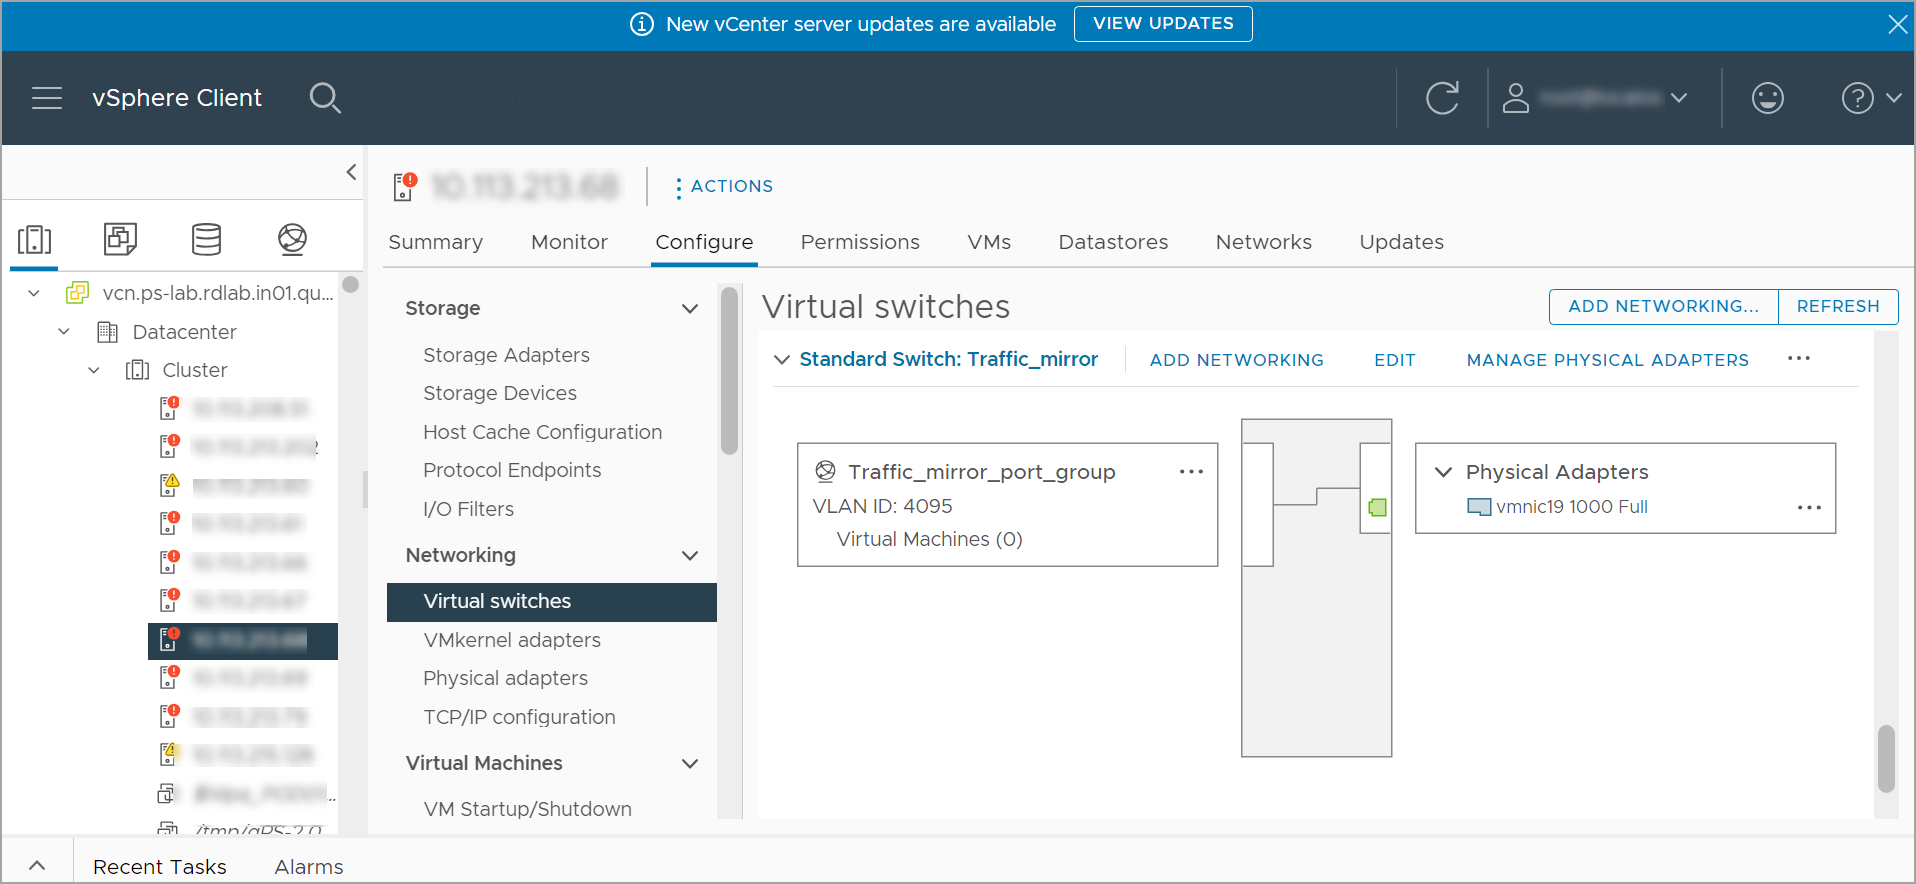The height and width of the screenshot is (884, 1916).
Task: Collapse the Networking section
Action: pyautogui.click(x=689, y=555)
